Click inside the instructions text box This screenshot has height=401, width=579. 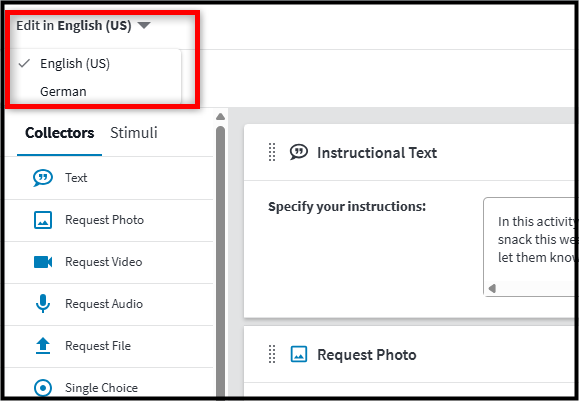530,241
